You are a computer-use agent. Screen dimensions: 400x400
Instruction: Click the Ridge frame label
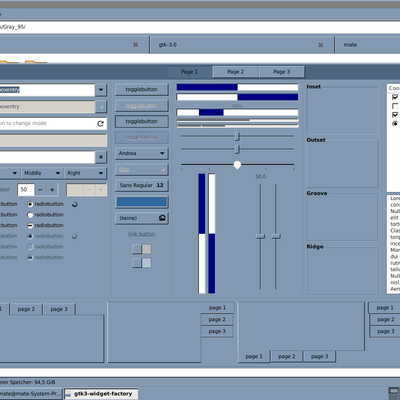coord(315,247)
